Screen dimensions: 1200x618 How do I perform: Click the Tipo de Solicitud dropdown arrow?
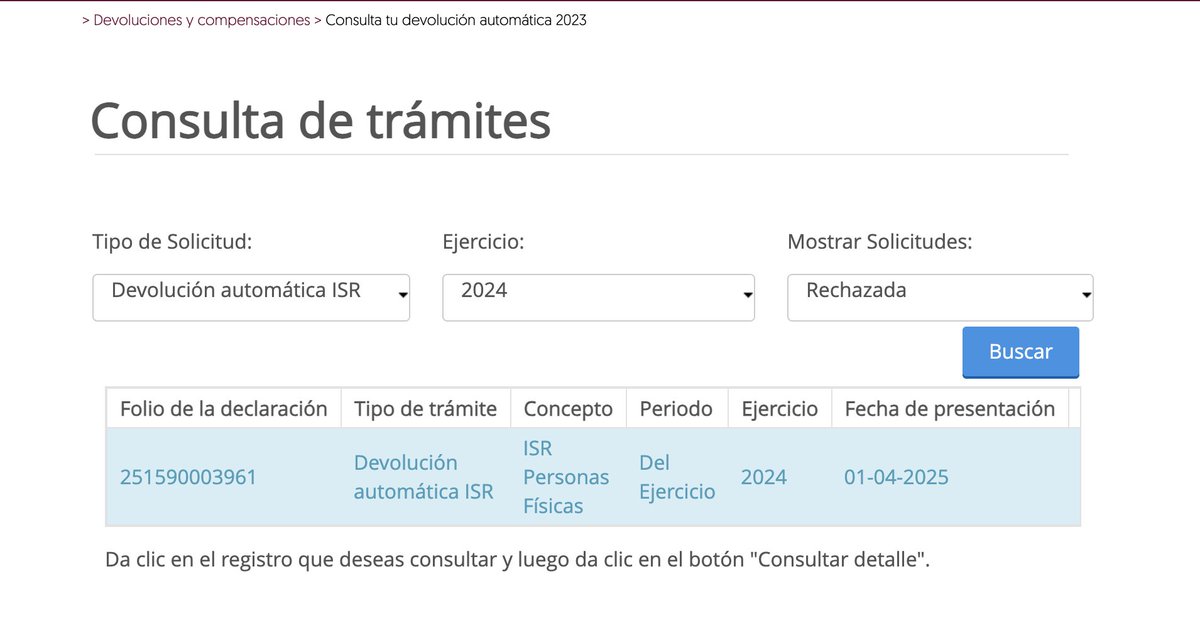403,296
